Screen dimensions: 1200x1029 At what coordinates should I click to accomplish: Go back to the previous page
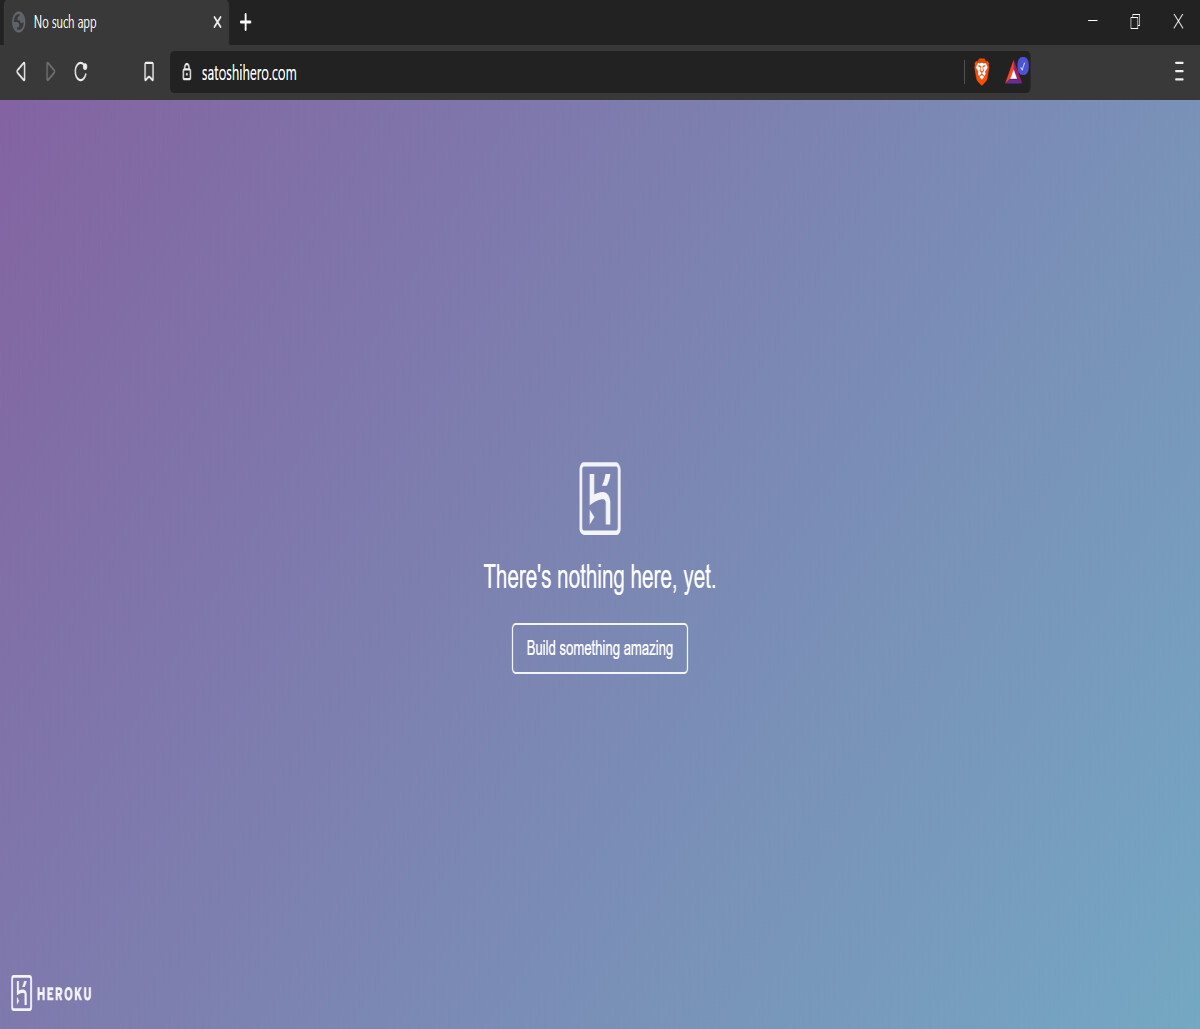21,72
